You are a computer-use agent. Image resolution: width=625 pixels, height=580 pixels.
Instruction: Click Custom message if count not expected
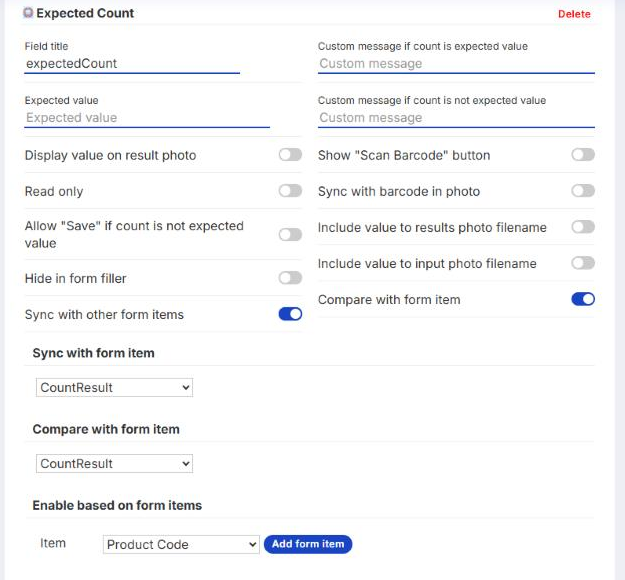pos(456,118)
